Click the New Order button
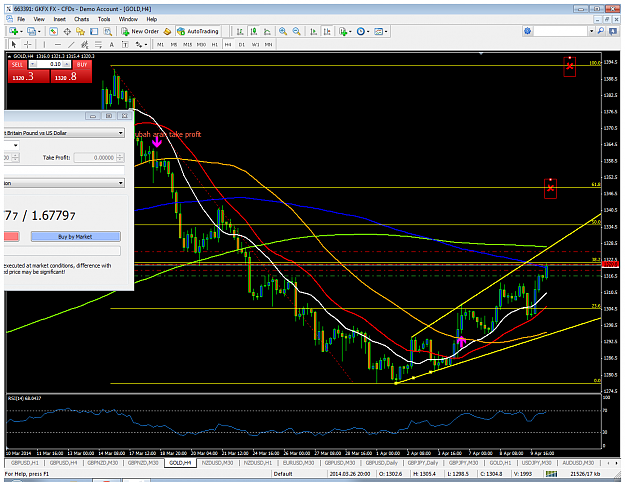625x482 pixels. click(x=140, y=31)
